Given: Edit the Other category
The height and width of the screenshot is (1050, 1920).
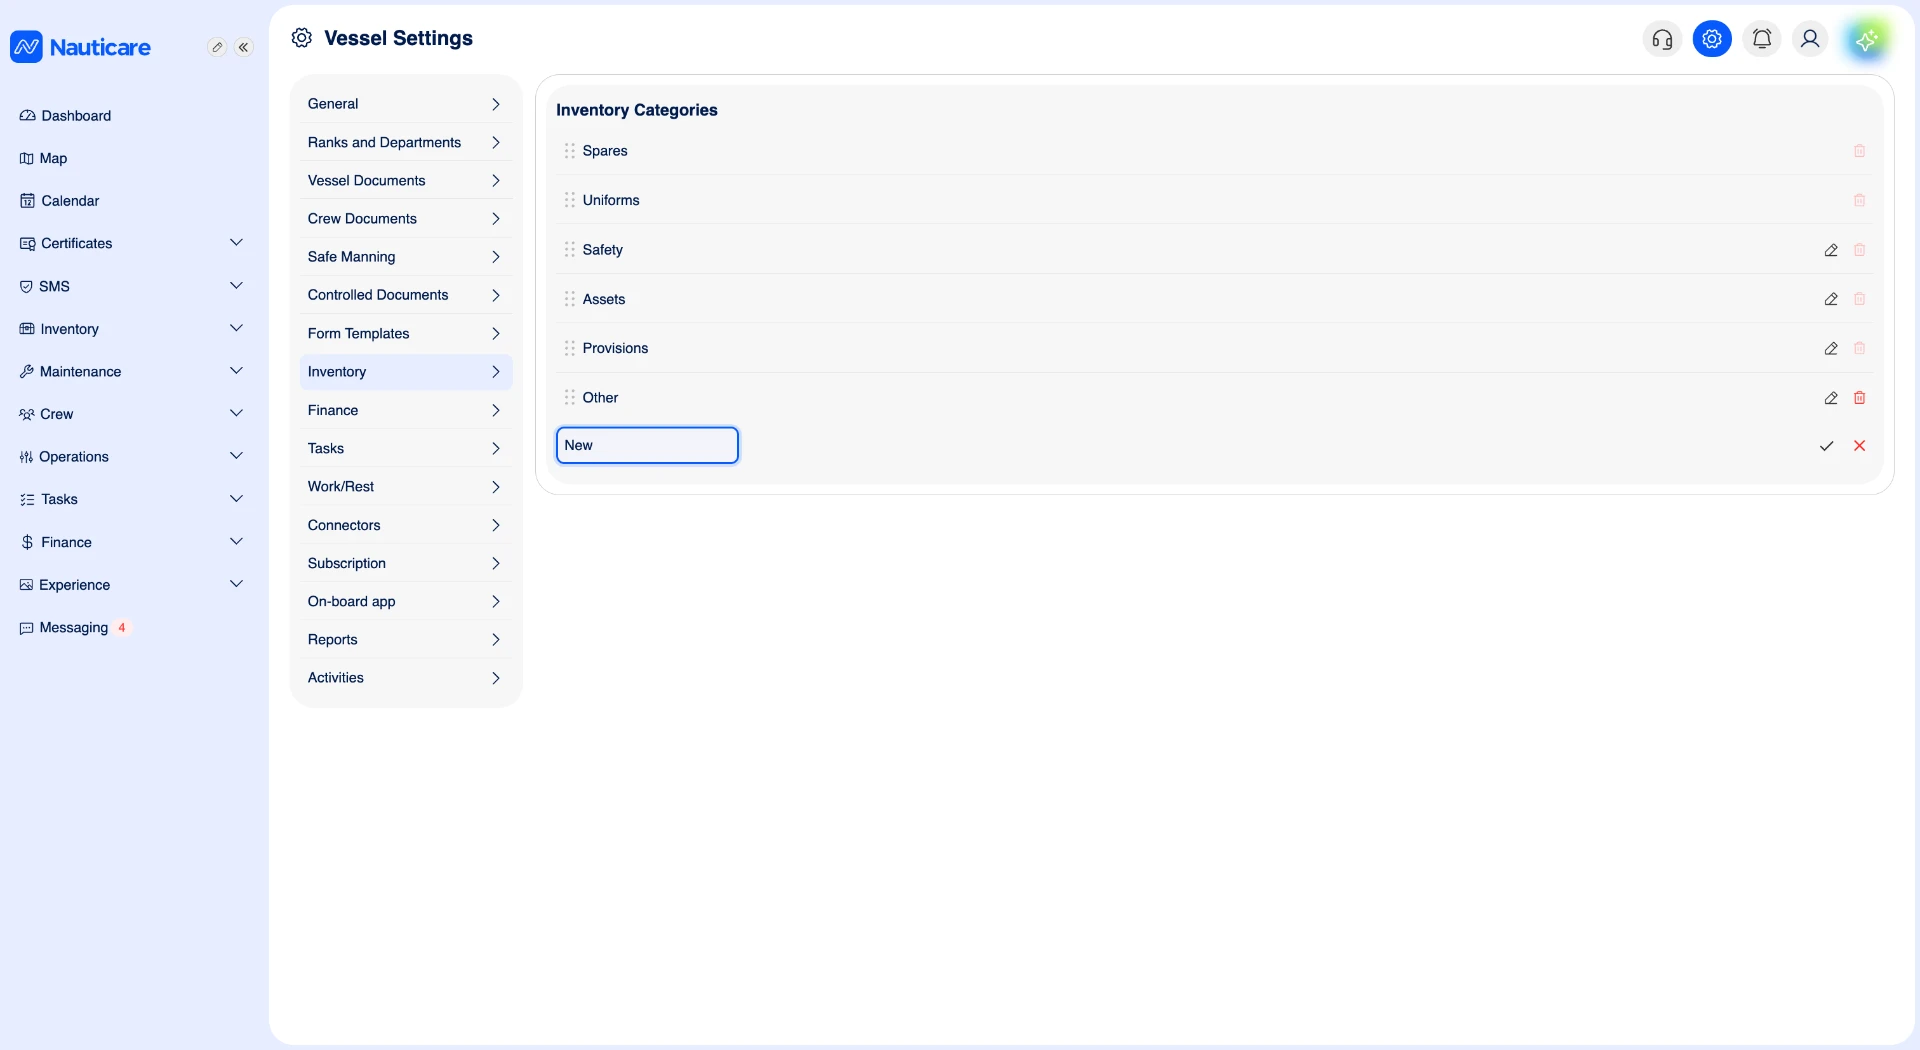Looking at the screenshot, I should point(1831,398).
